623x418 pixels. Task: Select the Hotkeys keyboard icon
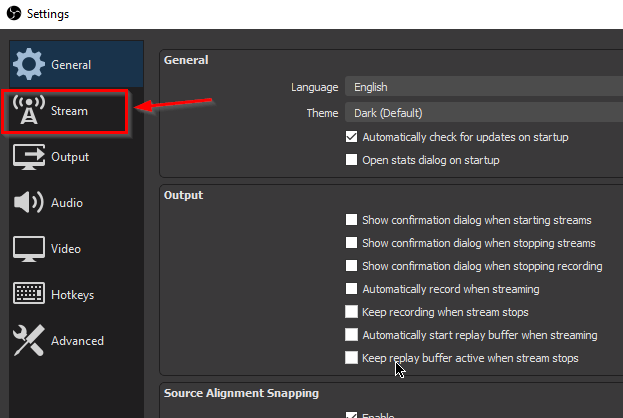(29, 293)
